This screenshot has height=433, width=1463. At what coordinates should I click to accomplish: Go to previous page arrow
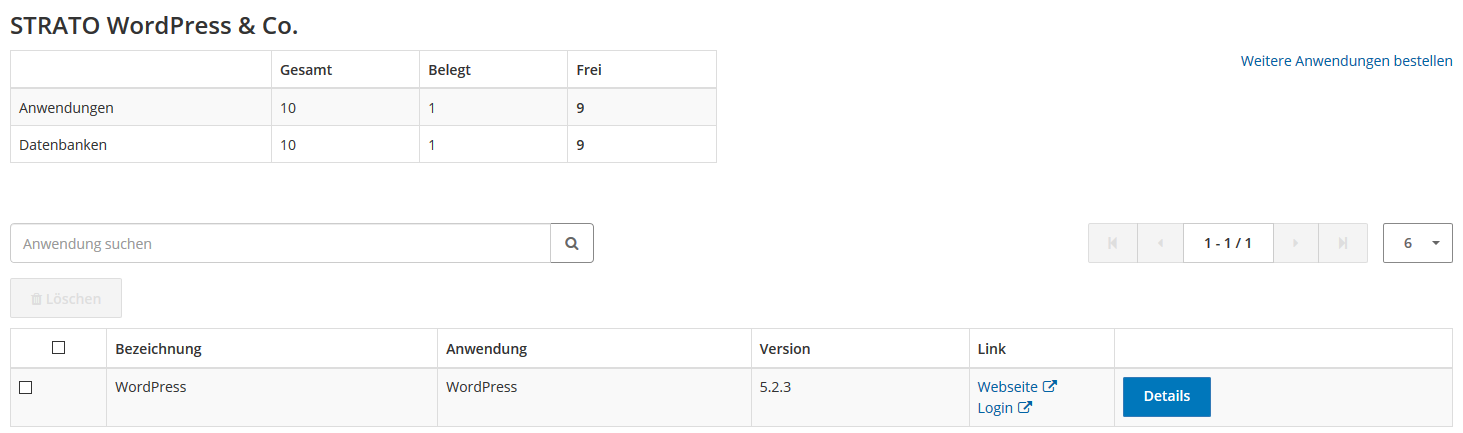tap(1160, 243)
